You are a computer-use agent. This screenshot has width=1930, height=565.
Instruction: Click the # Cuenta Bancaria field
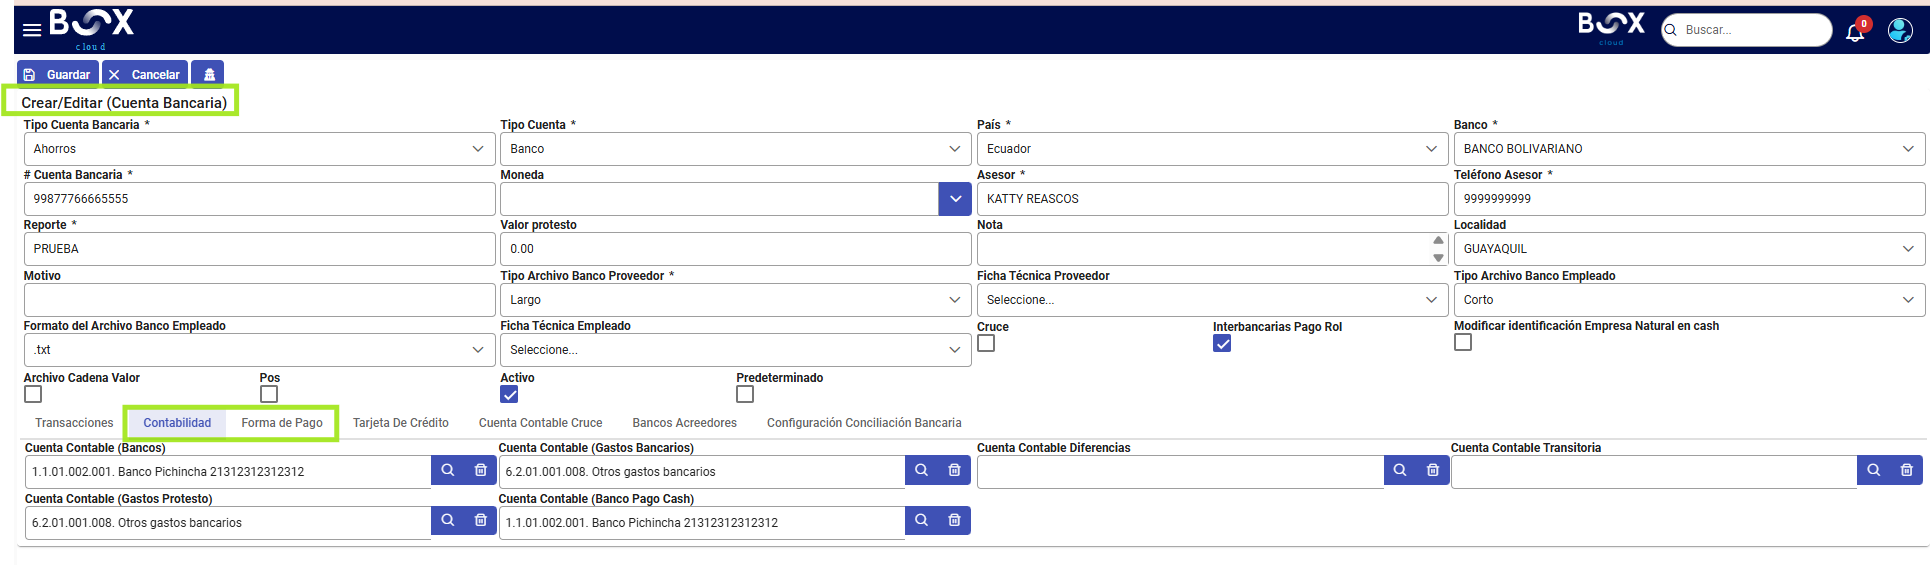tap(259, 199)
